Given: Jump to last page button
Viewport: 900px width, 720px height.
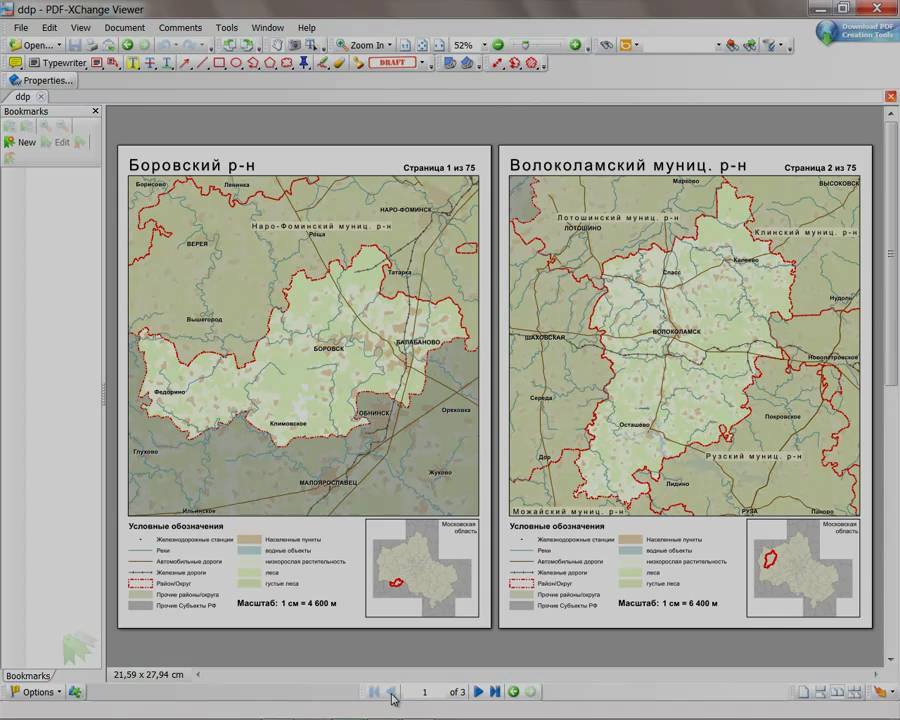Looking at the screenshot, I should click(495, 692).
